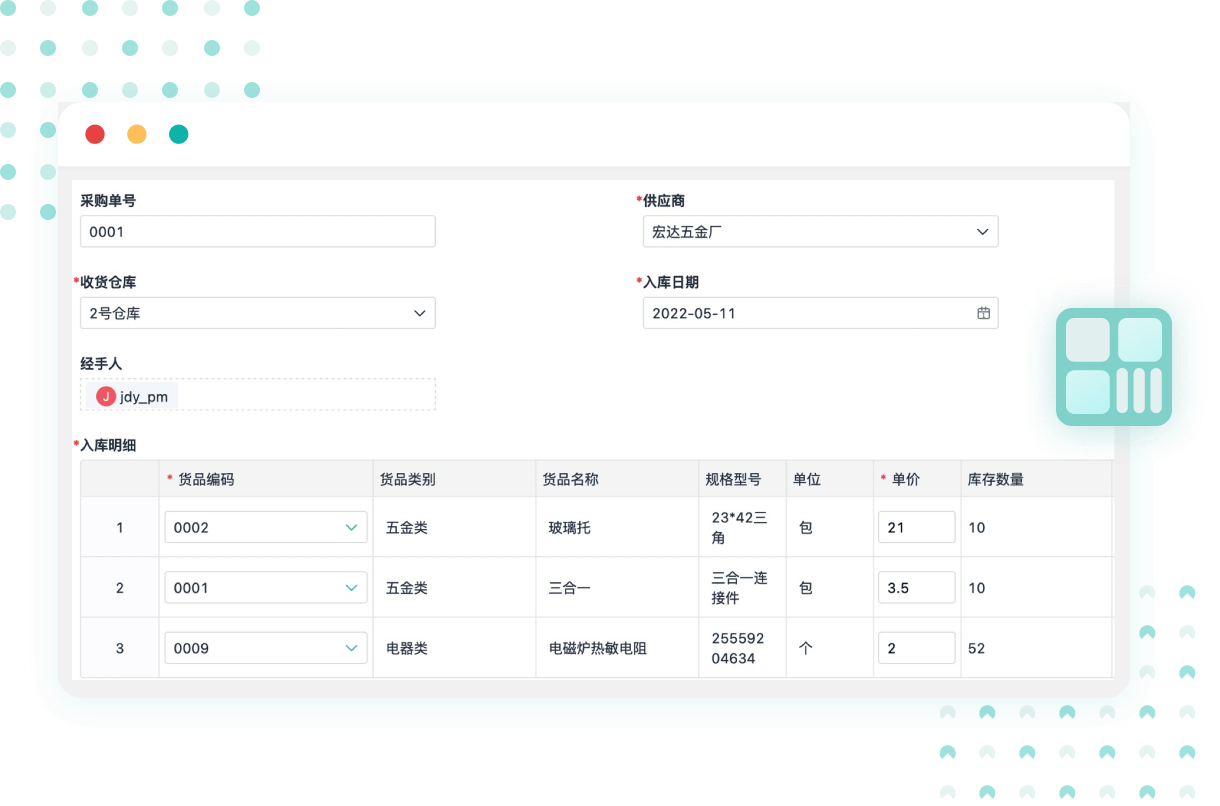Click the 包 unit cell in the 玻璃托 row

tap(829, 527)
